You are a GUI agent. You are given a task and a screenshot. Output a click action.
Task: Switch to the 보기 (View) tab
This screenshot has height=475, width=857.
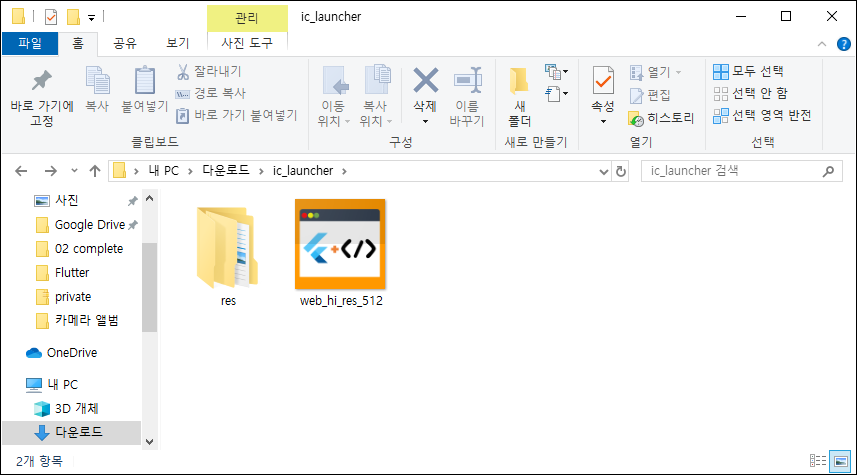[x=177, y=43]
